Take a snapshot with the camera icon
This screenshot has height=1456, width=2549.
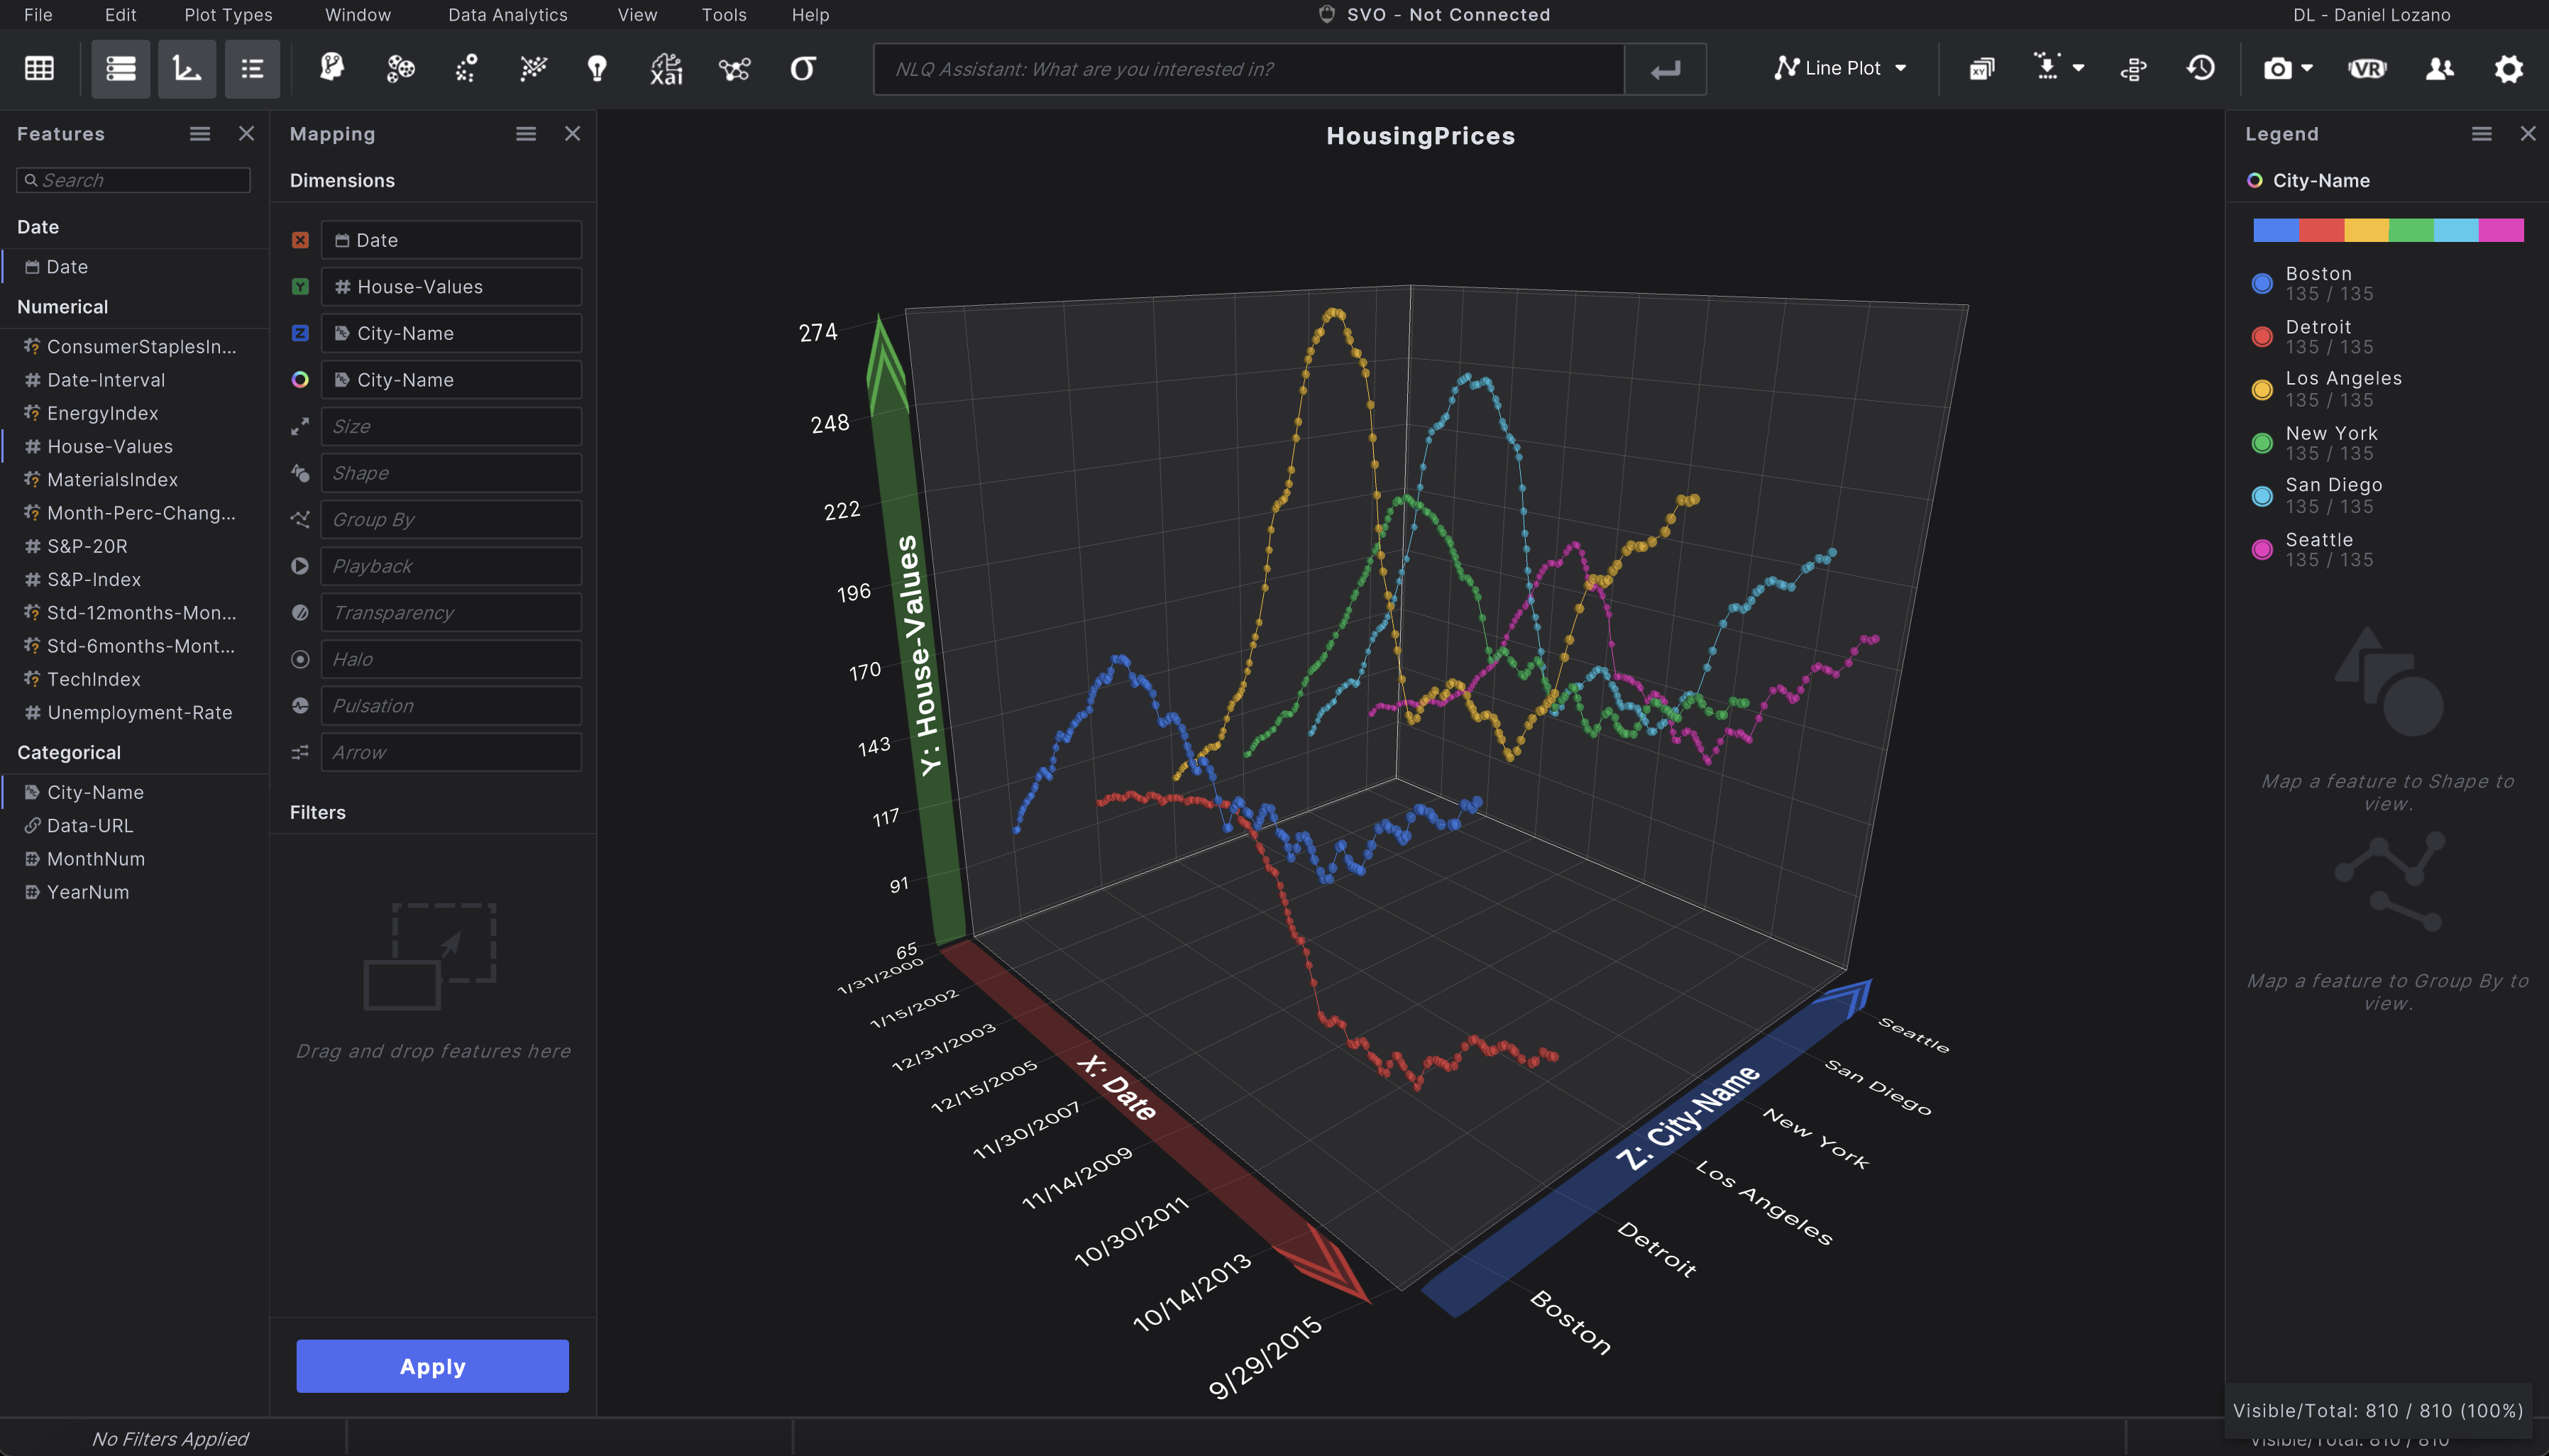pos(2278,68)
